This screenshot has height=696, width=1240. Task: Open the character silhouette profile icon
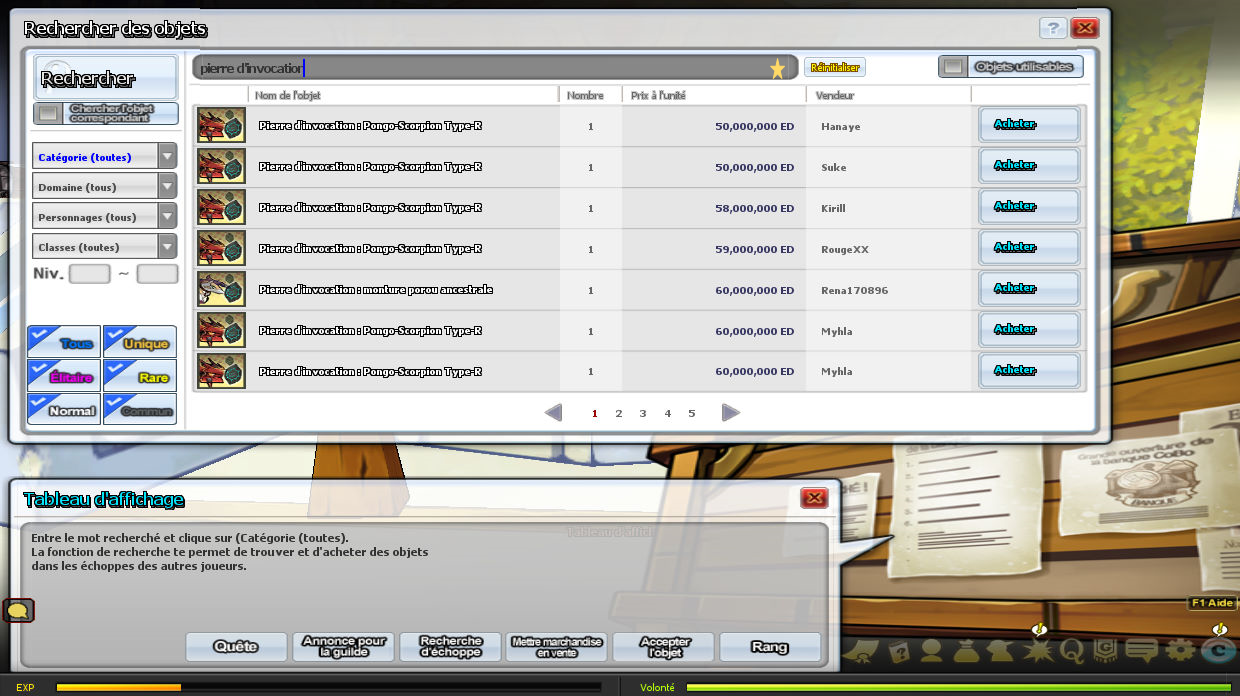pyautogui.click(x=932, y=650)
